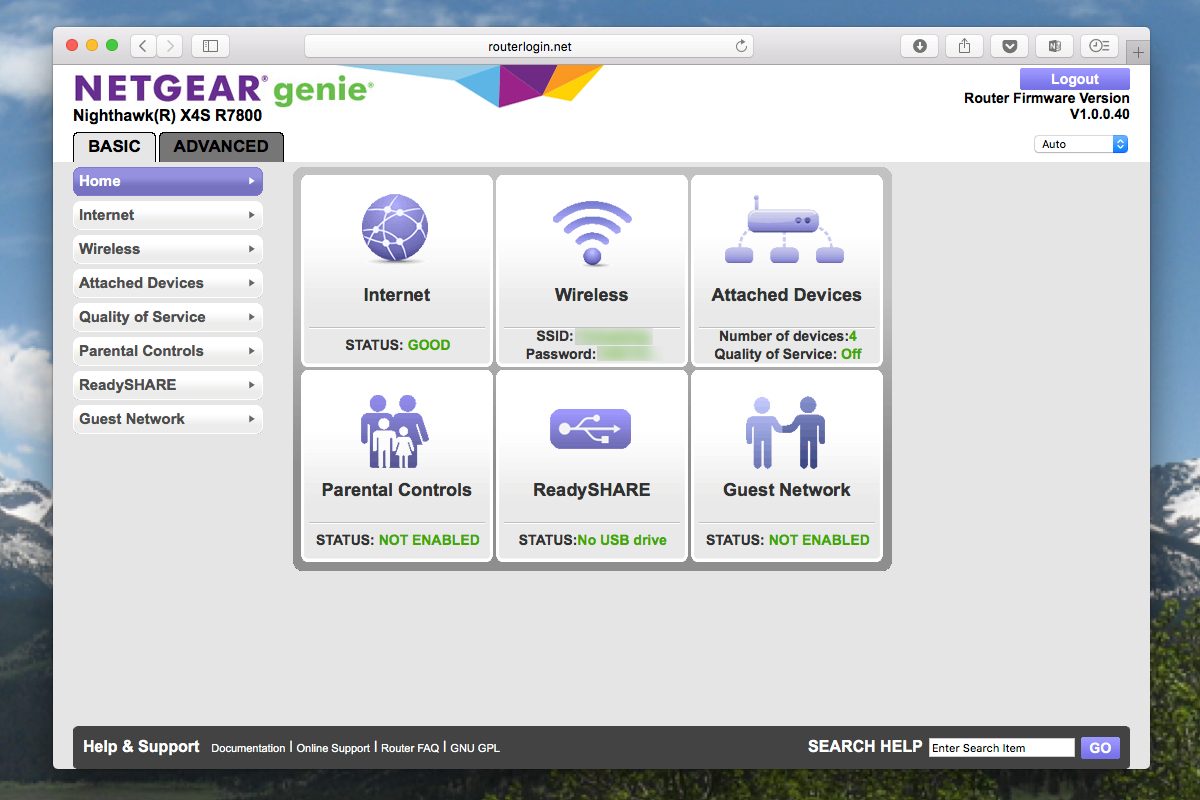This screenshot has height=800, width=1200.
Task: Expand the ReadySHARE sidebar entry
Action: tap(168, 385)
